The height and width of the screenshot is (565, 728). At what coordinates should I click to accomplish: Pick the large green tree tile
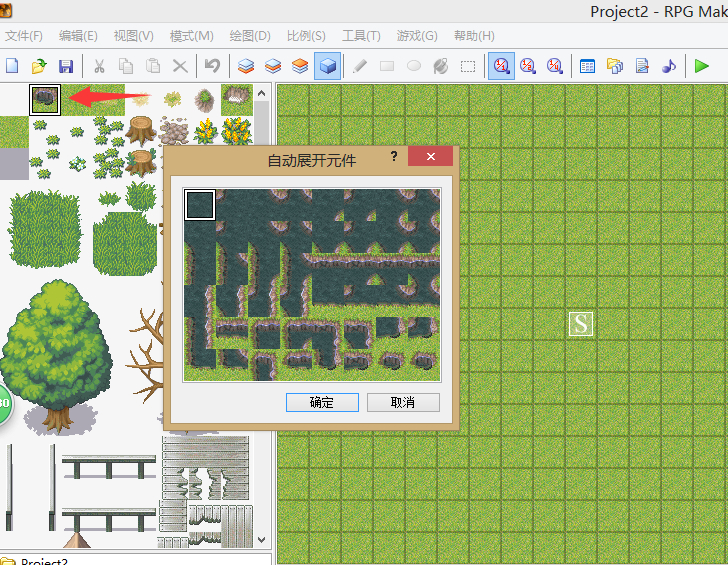click(56, 355)
